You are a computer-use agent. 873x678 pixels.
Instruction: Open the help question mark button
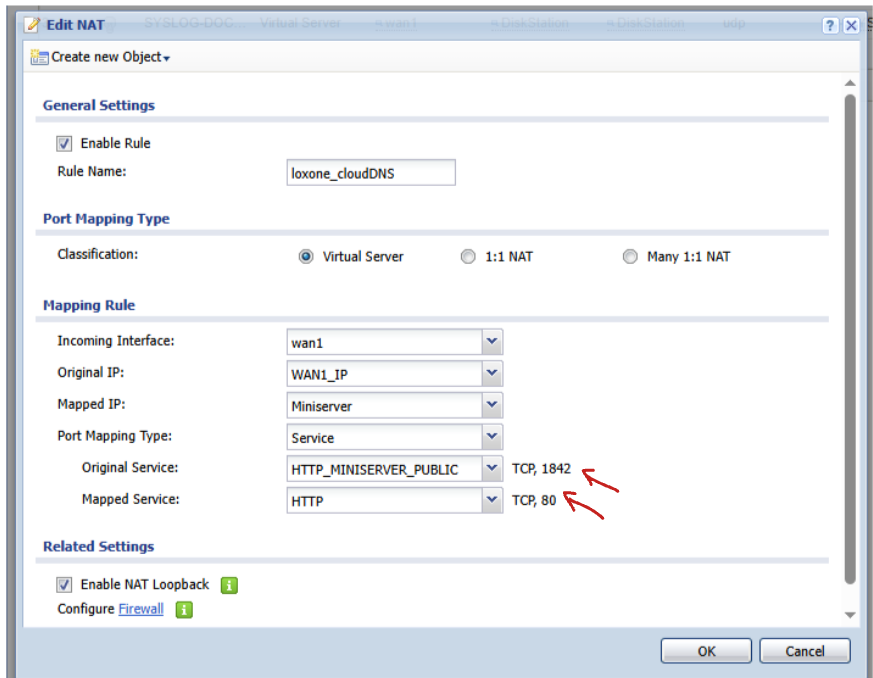tap(830, 25)
